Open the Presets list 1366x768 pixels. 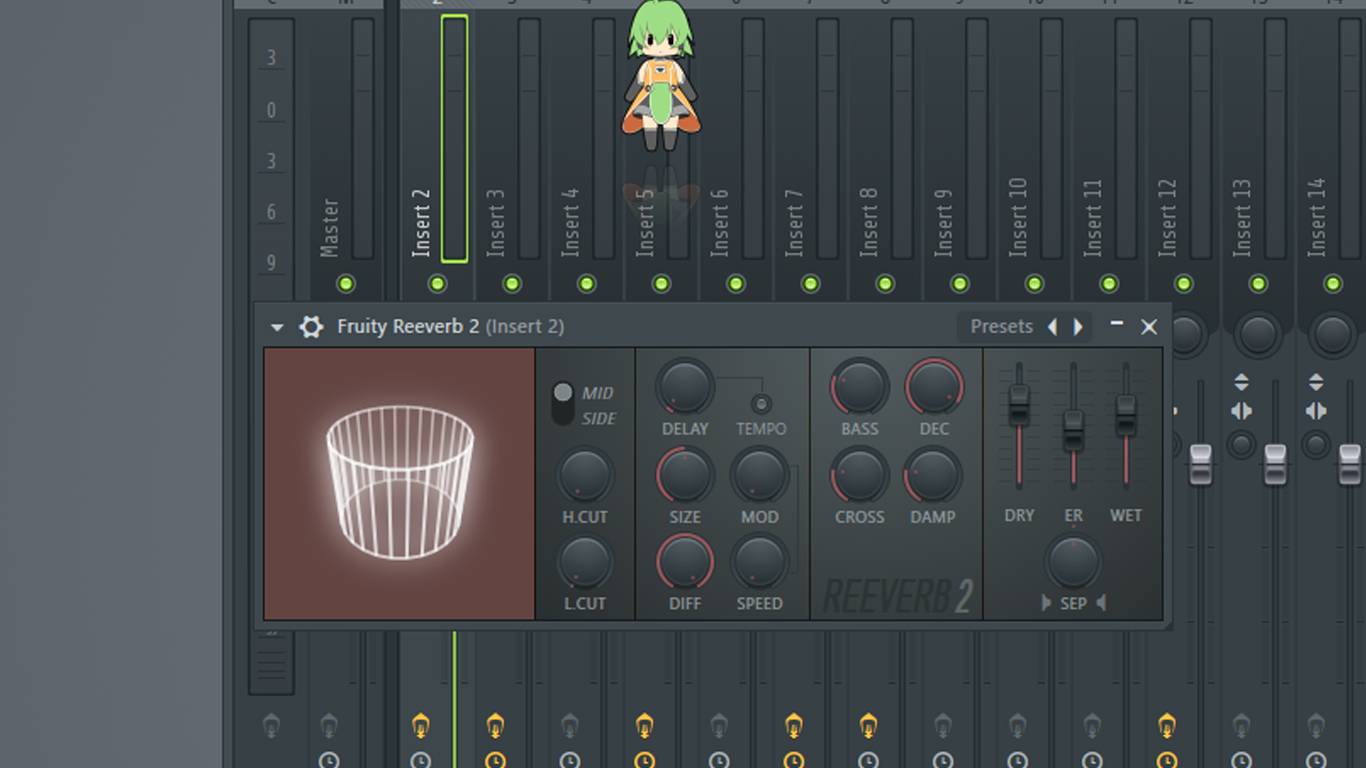tap(1001, 327)
